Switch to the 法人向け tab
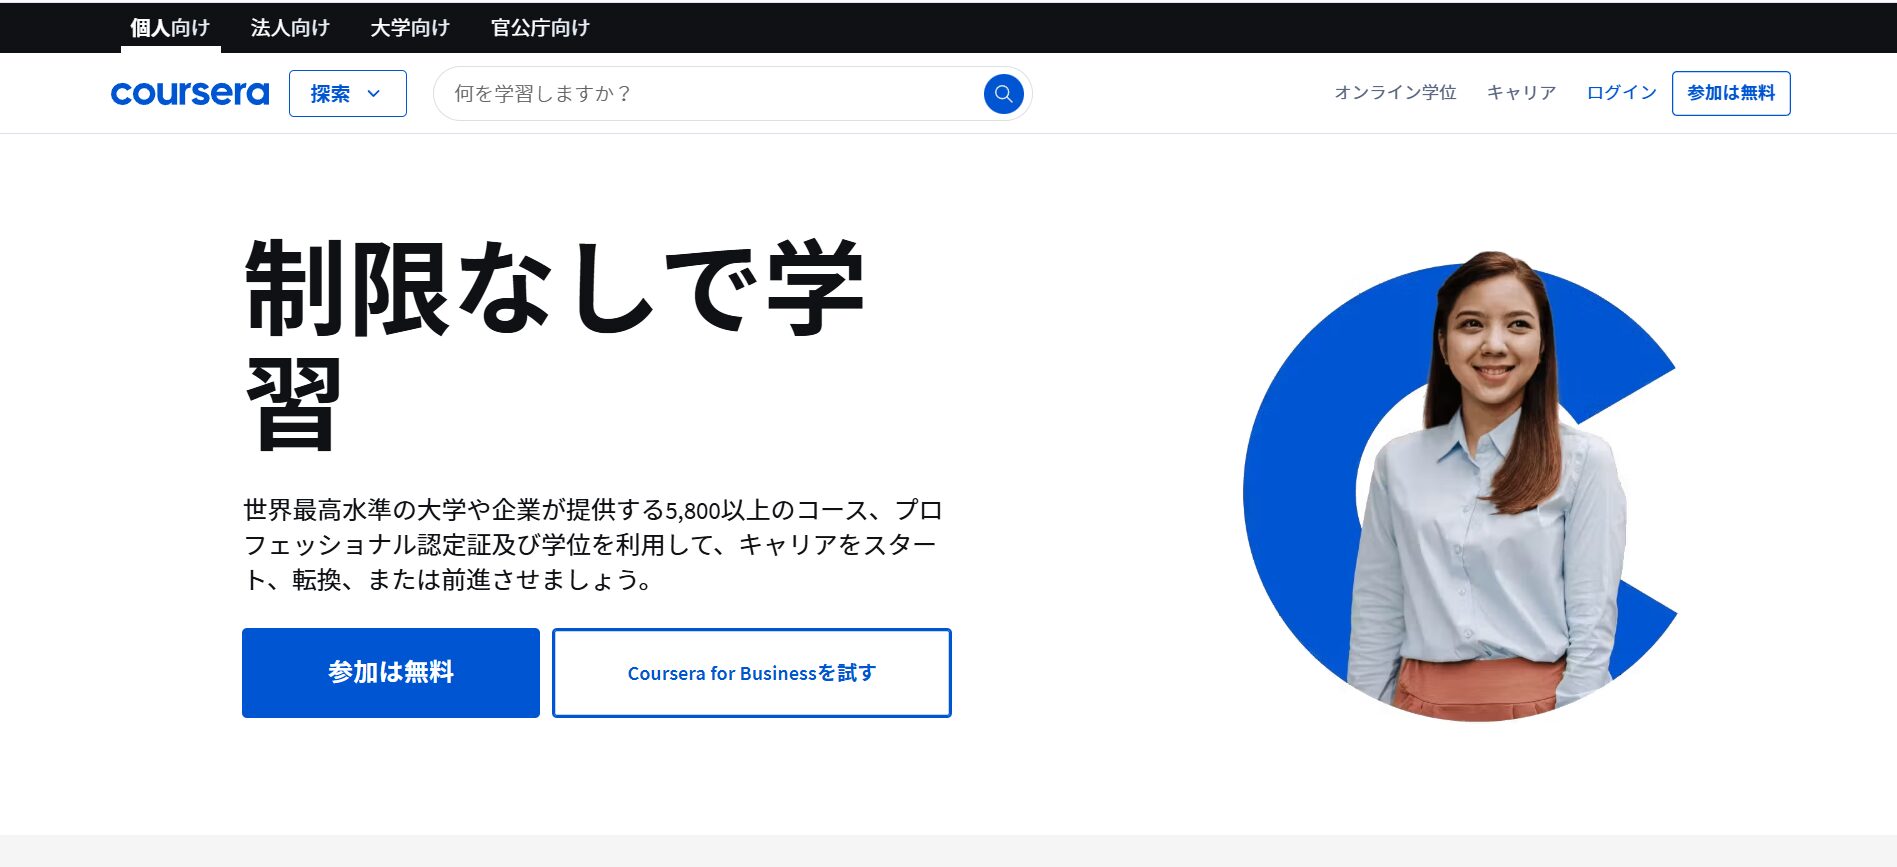Image resolution: width=1897 pixels, height=867 pixels. coord(290,28)
